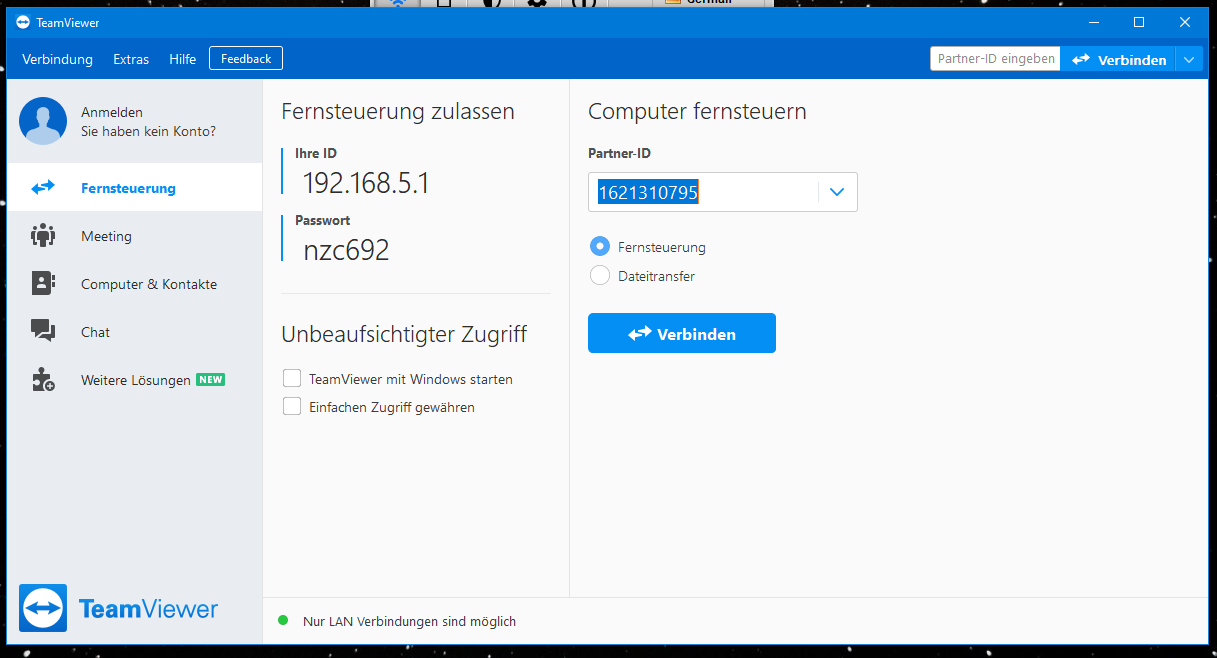This screenshot has width=1217, height=658.
Task: Open the Hilfe menu
Action: tap(183, 59)
